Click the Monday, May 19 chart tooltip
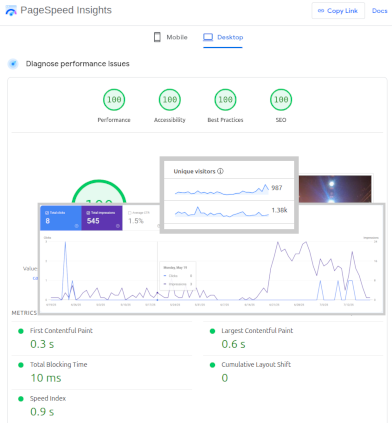The image size is (392, 423). pos(178,276)
